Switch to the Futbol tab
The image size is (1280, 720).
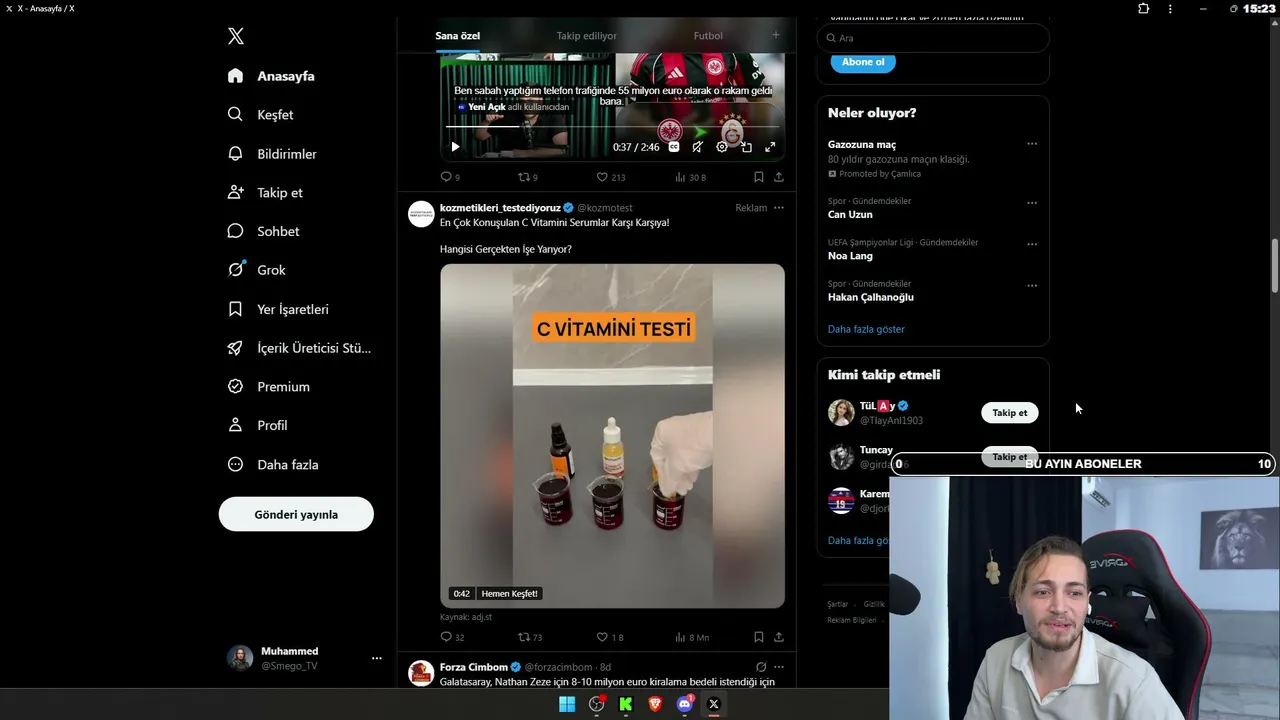click(x=708, y=36)
